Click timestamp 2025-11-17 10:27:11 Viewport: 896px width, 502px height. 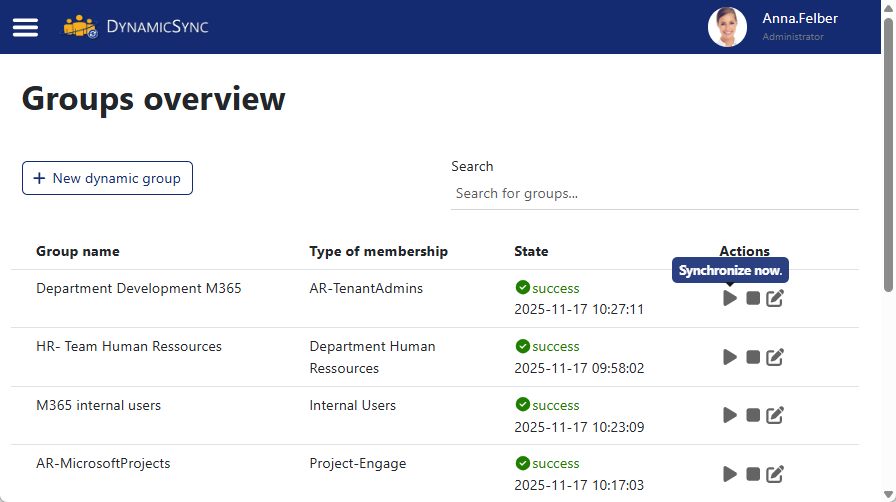tap(579, 309)
